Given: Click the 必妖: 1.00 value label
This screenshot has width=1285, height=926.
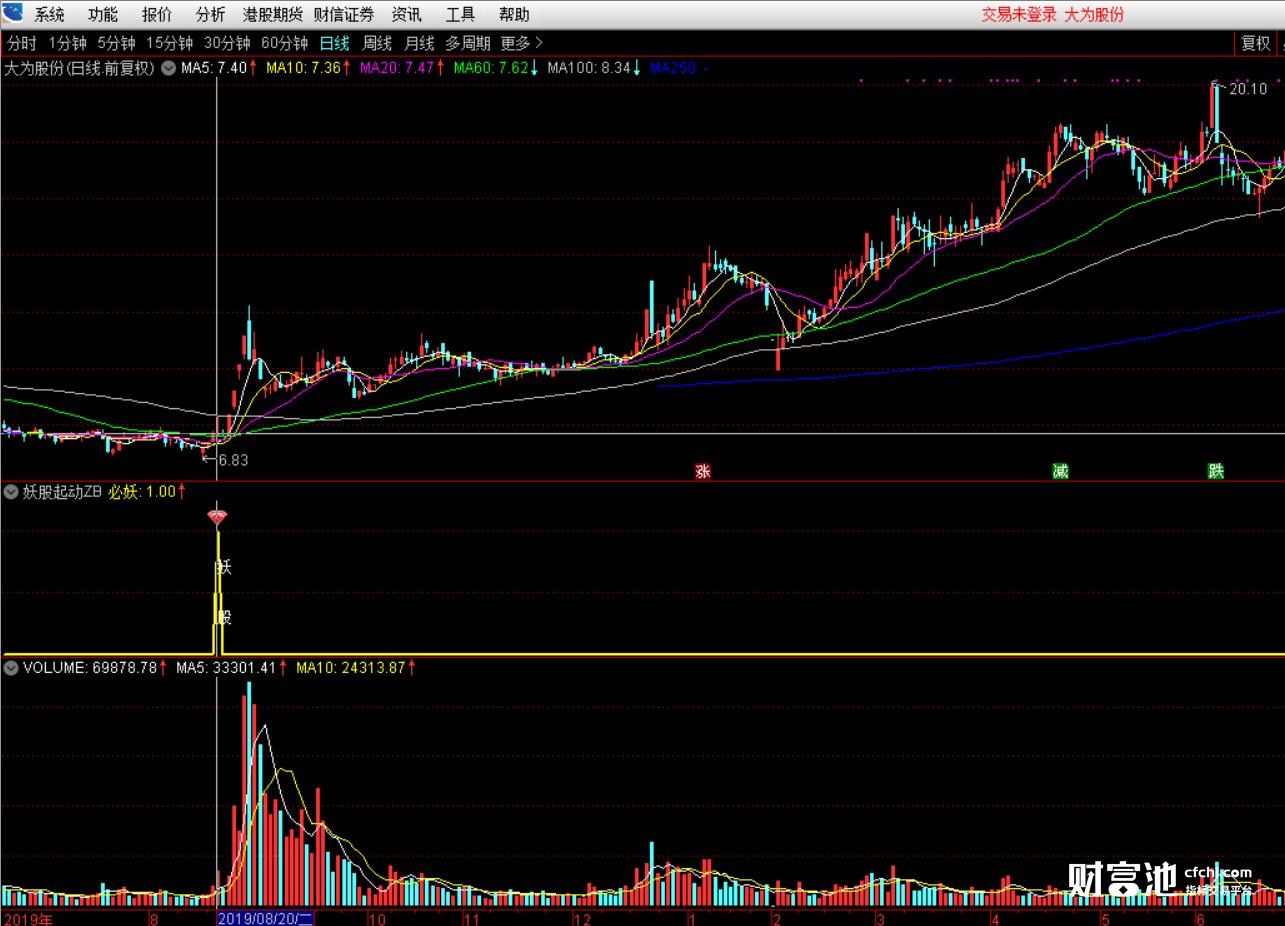Looking at the screenshot, I should click(147, 491).
